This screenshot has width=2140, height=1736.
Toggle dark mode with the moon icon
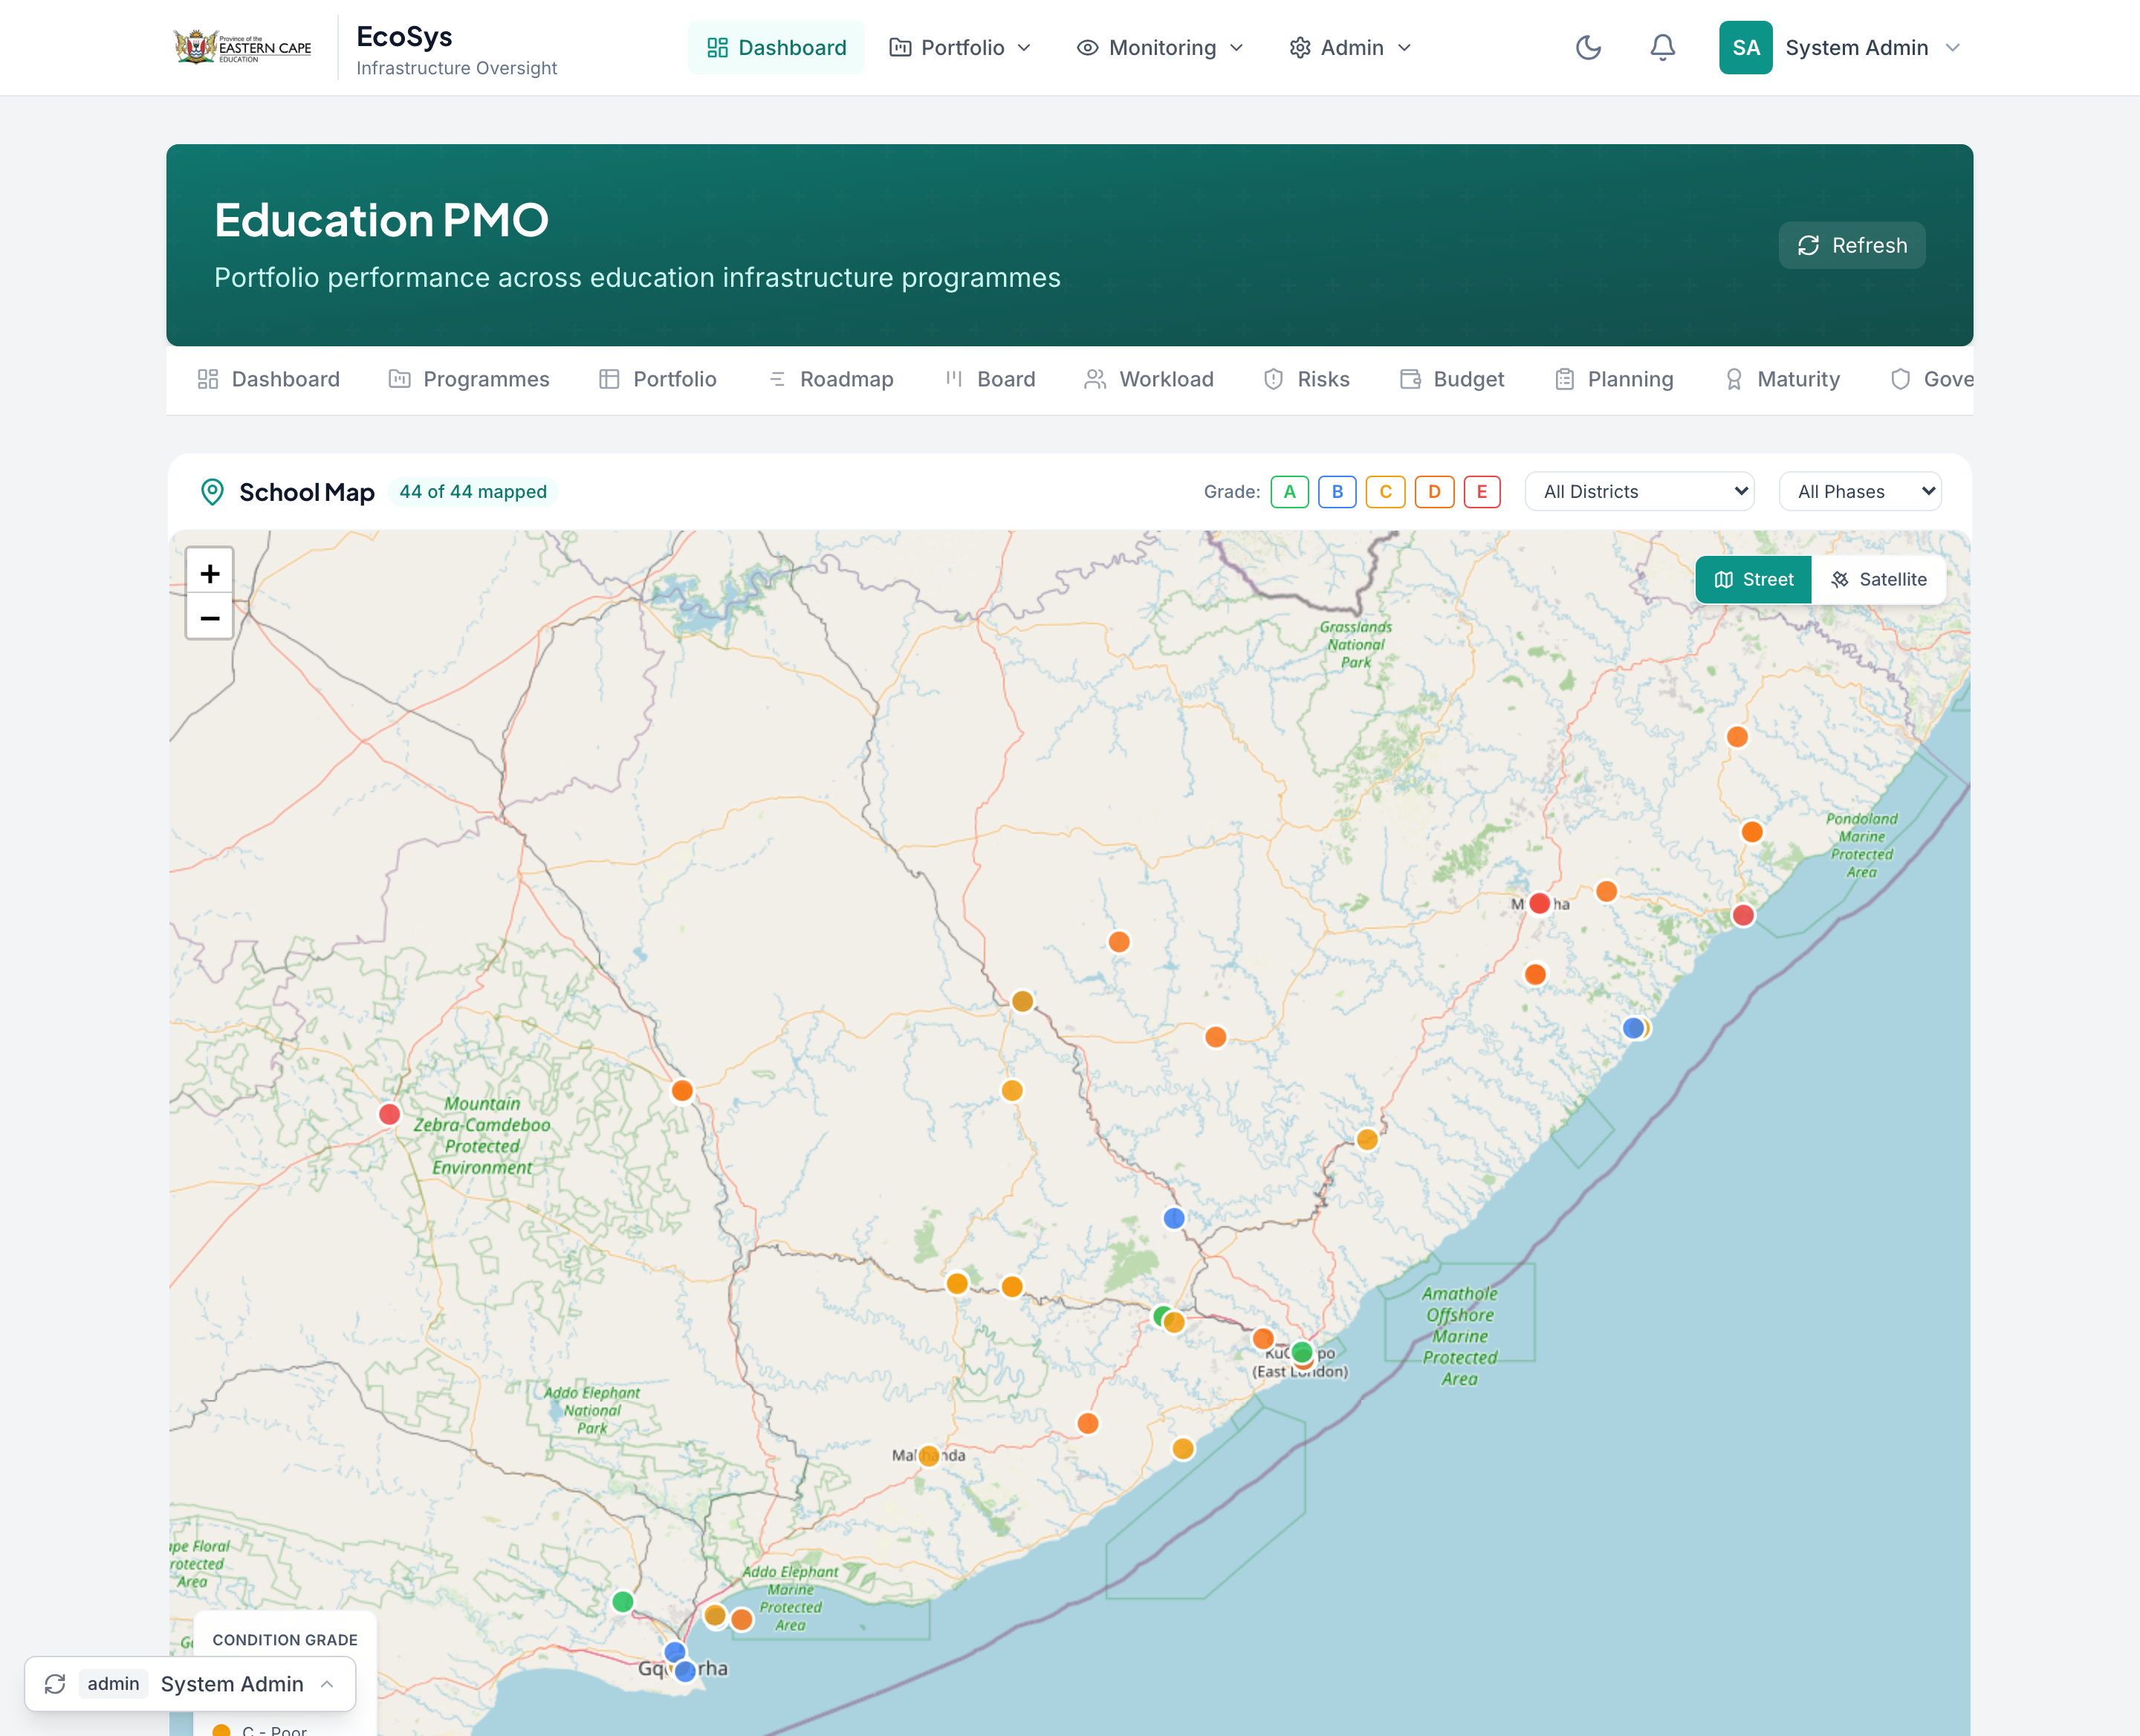[1589, 47]
